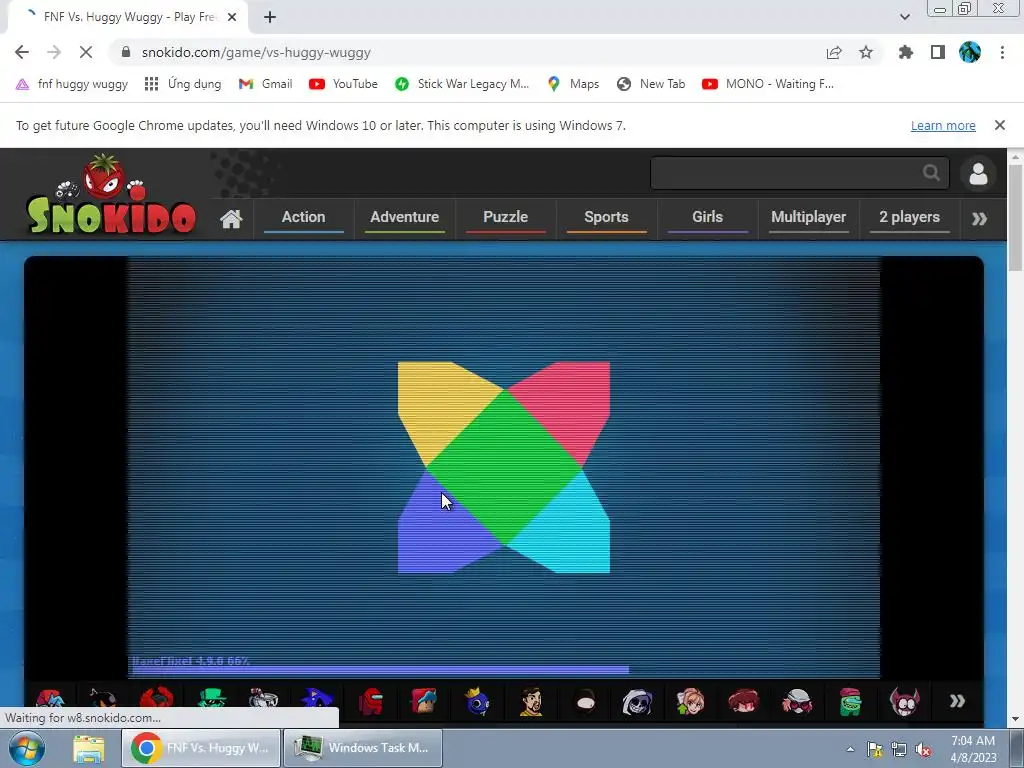Open the Ứng dụng apps shortcut
Viewport: 1024px width, 768px height.
coord(183,84)
